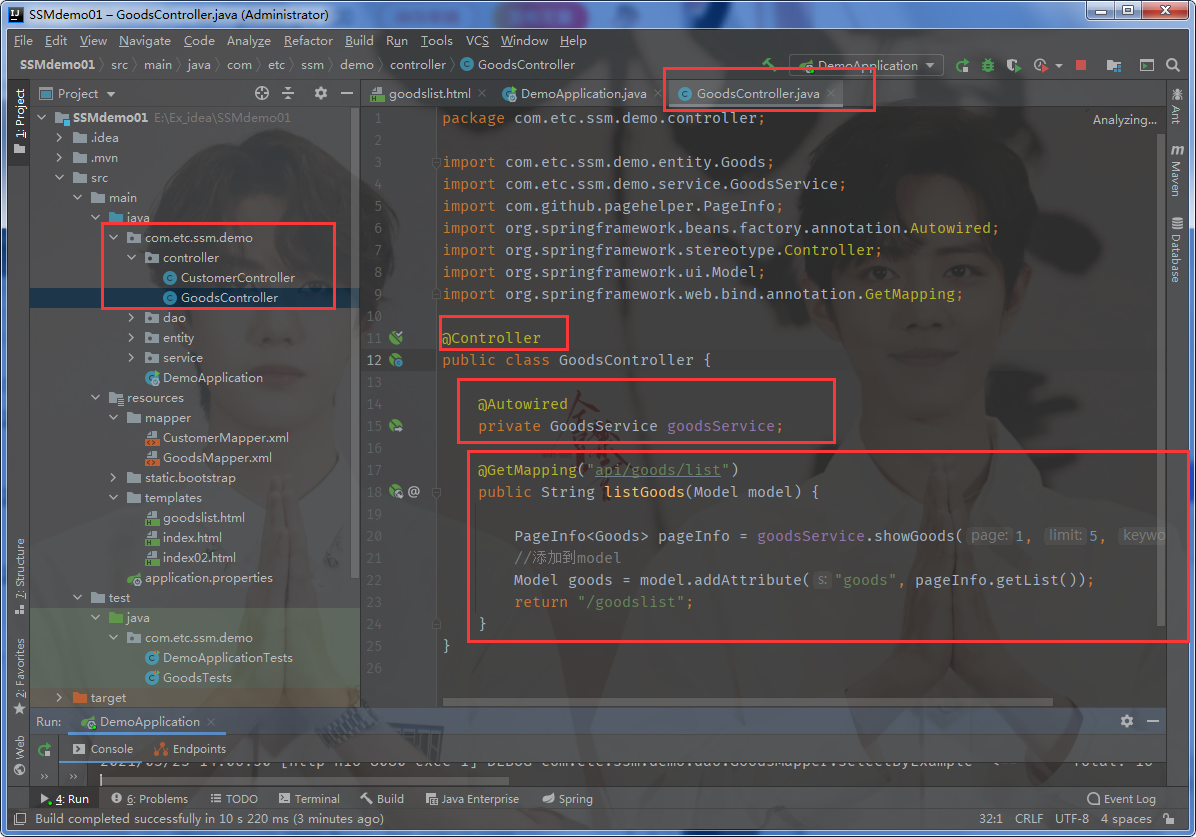1196x837 pixels.
Task: Collapse the com.etc.ssm.demo package
Action: [114, 237]
